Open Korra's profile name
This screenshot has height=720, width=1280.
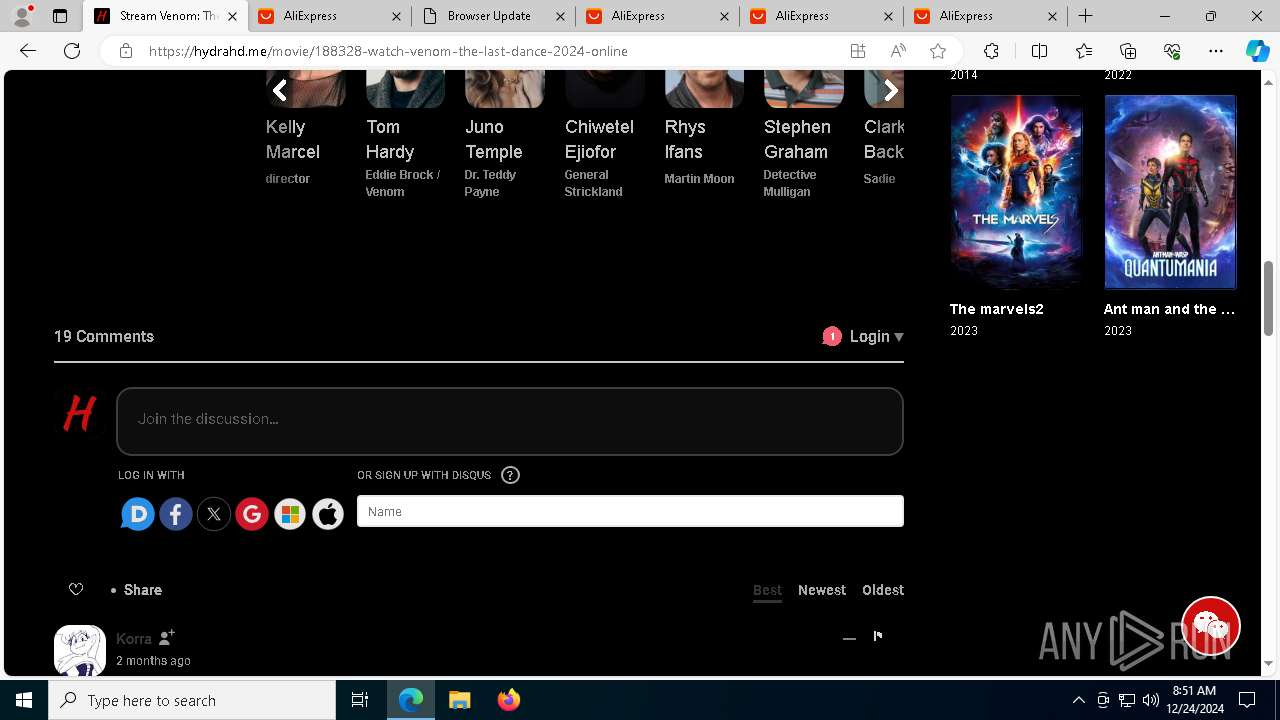(134, 638)
